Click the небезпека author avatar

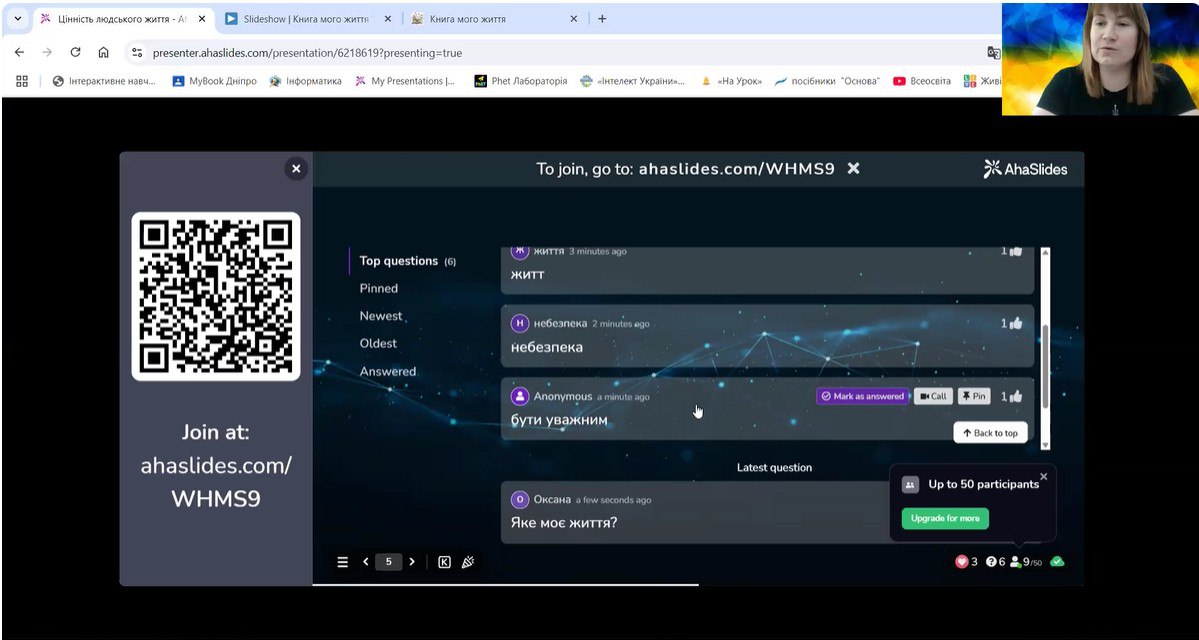pyautogui.click(x=520, y=323)
